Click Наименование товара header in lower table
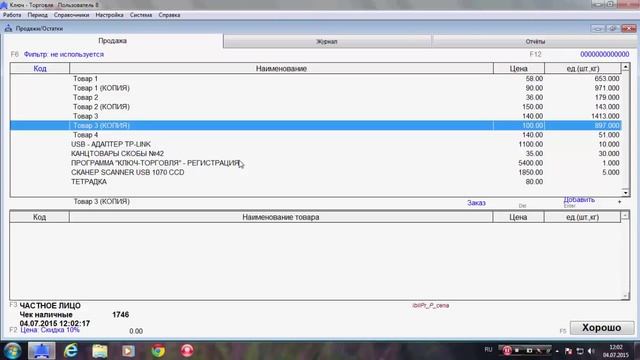Image resolution: width=640 pixels, height=360 pixels. click(x=281, y=217)
